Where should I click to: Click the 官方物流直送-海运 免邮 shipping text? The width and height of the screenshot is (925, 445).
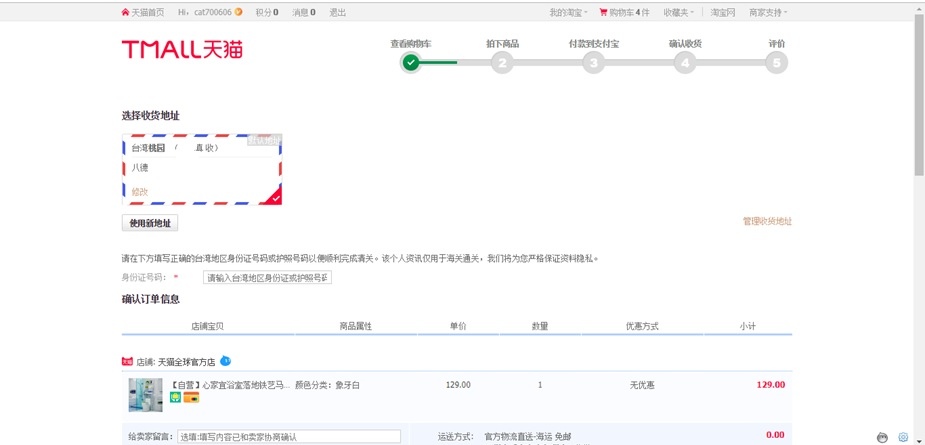point(527,437)
